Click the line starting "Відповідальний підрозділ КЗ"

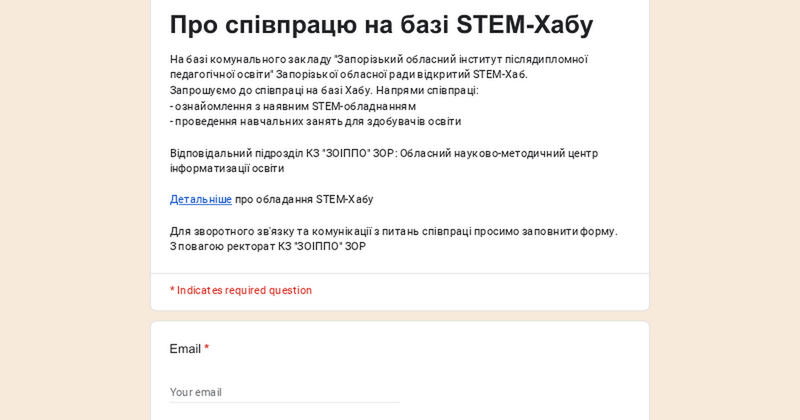(383, 153)
